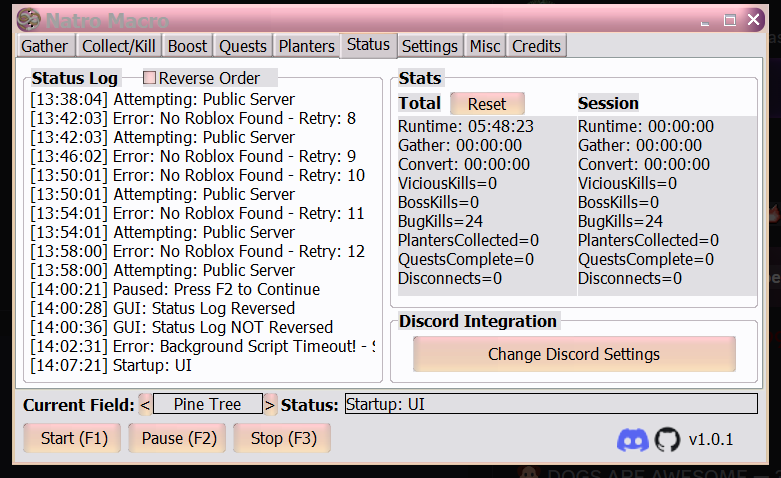This screenshot has height=478, width=781.
Task: Click the Pine Tree current field box
Action: tap(207, 404)
